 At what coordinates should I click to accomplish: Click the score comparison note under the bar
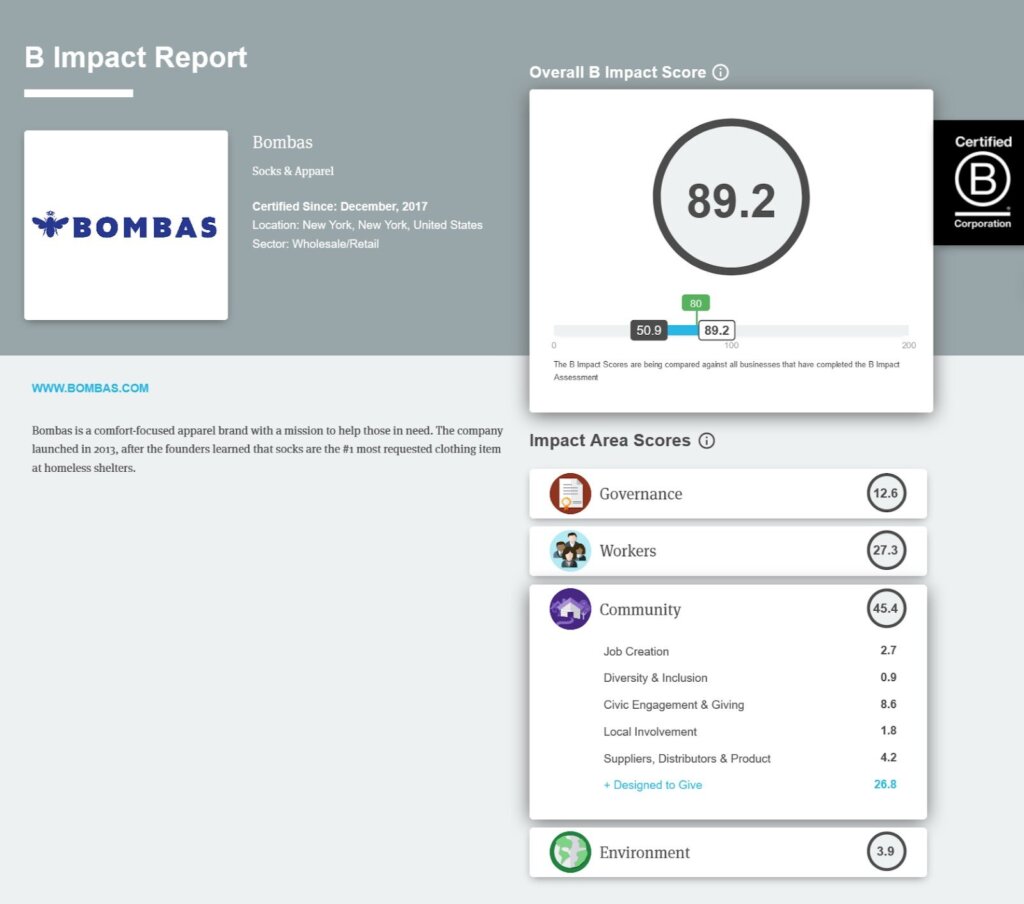tap(726, 371)
